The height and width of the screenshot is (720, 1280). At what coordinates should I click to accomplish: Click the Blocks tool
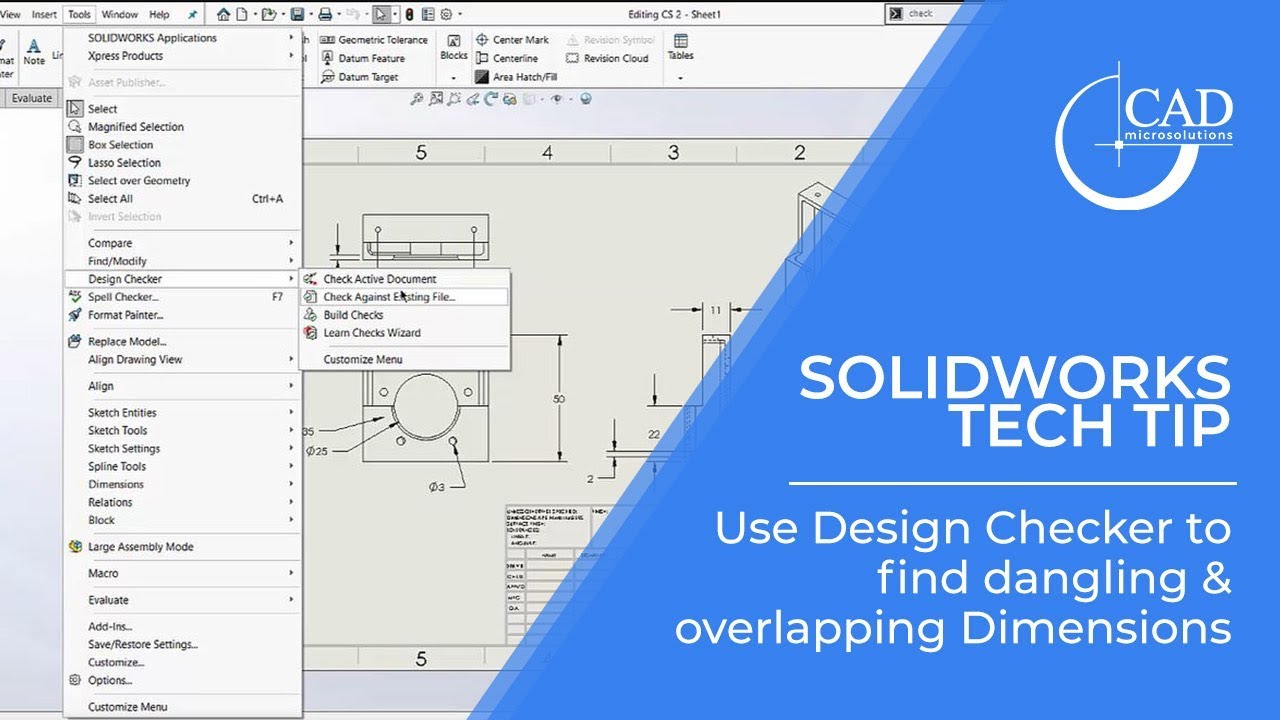tap(454, 48)
